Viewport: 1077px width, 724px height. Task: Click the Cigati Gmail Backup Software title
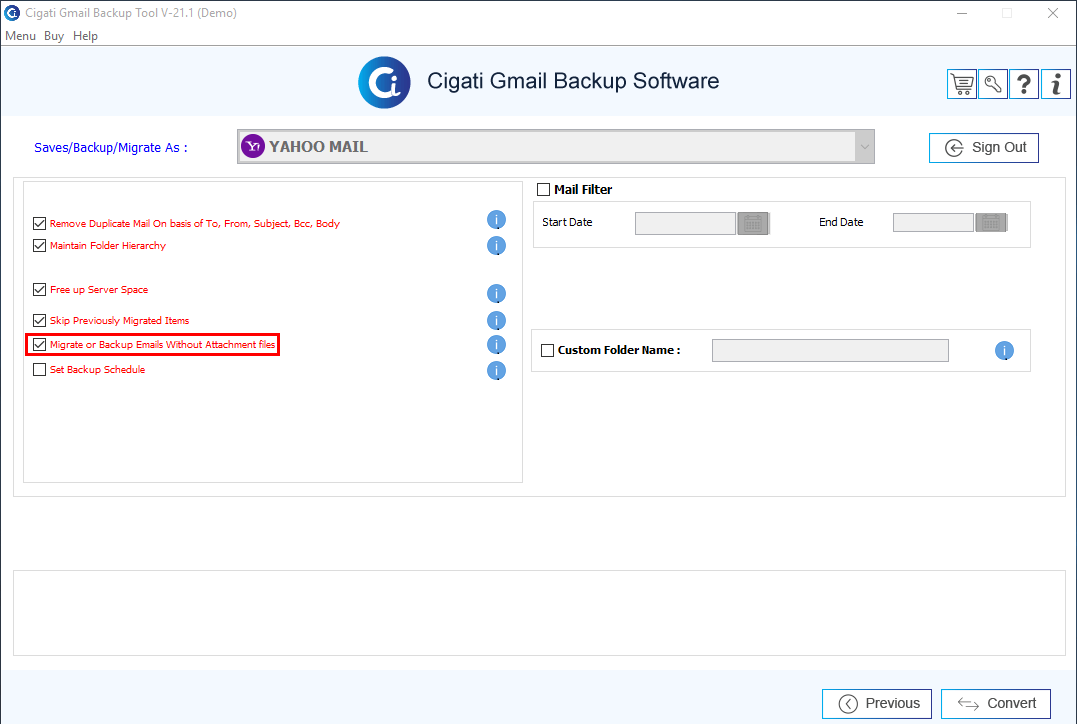coord(573,81)
